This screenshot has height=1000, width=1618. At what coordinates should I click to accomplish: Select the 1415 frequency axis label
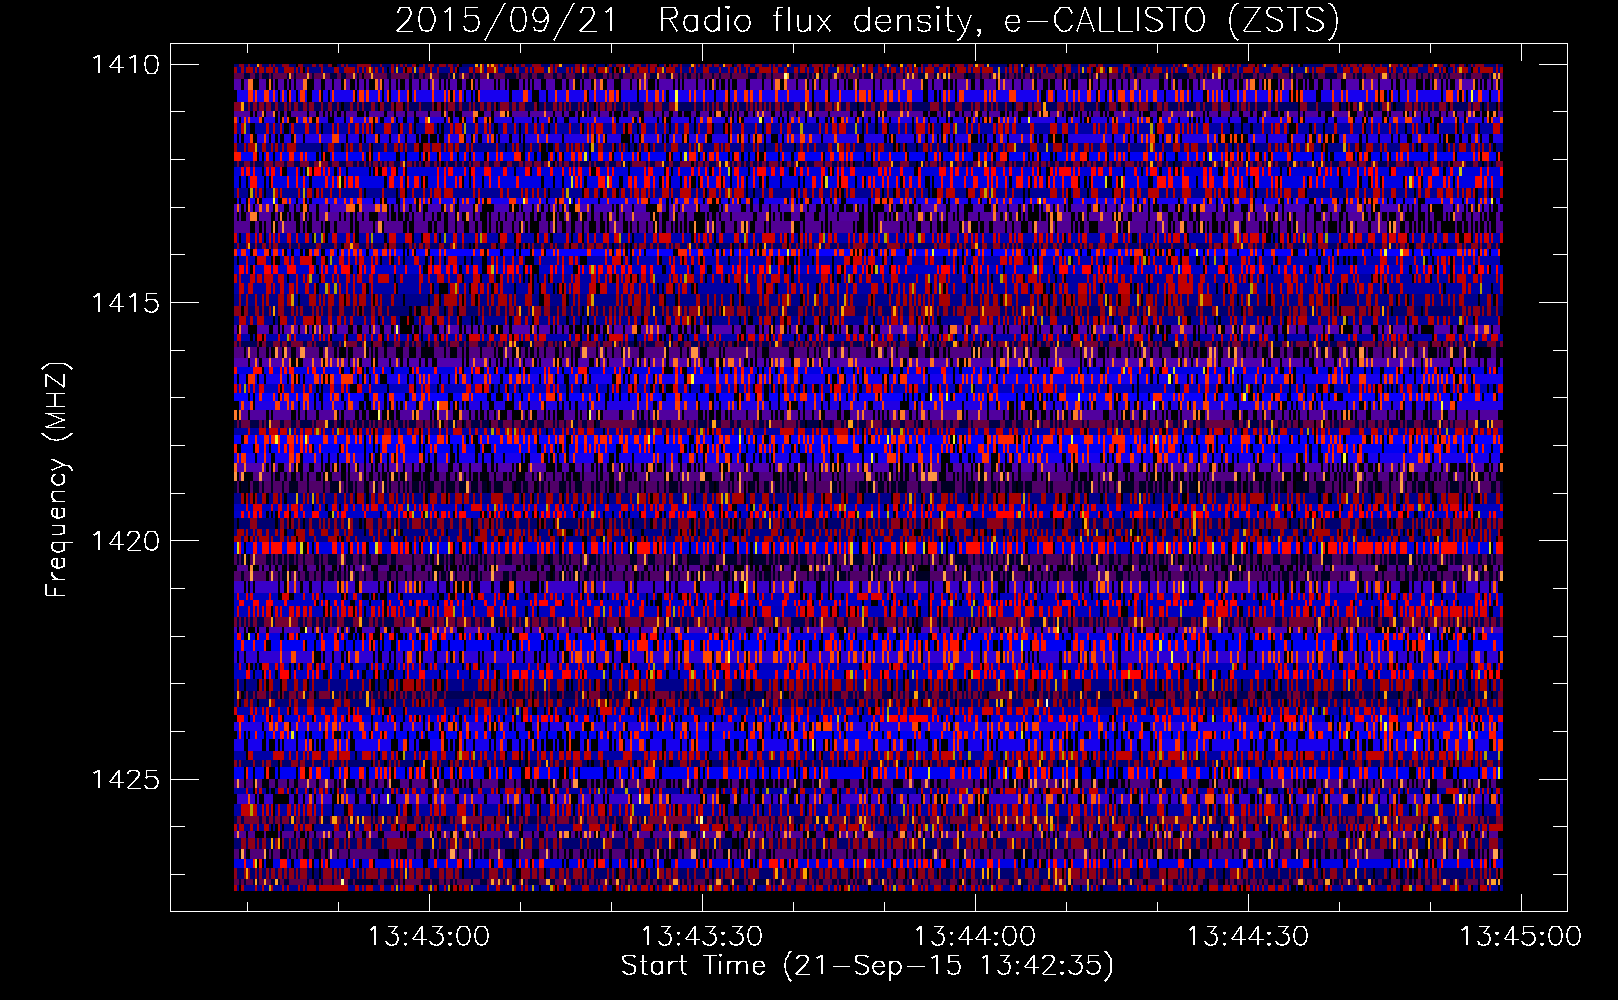click(x=125, y=303)
